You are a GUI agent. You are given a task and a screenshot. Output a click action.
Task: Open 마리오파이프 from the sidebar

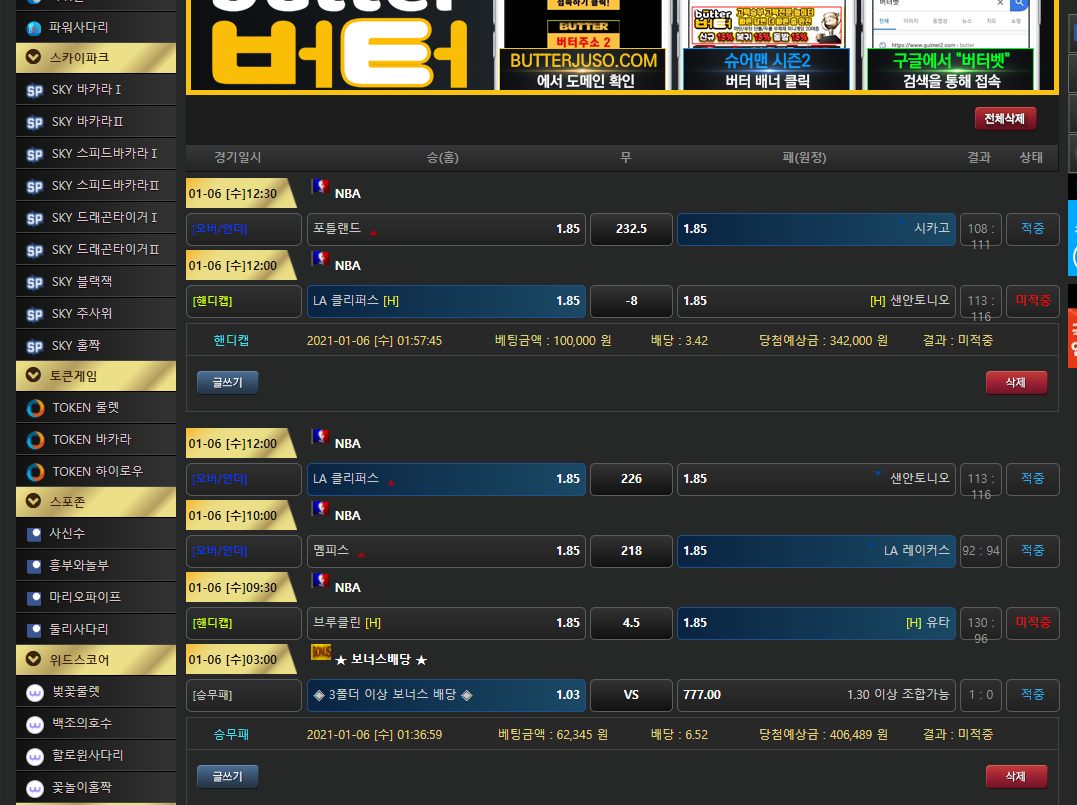click(x=86, y=597)
